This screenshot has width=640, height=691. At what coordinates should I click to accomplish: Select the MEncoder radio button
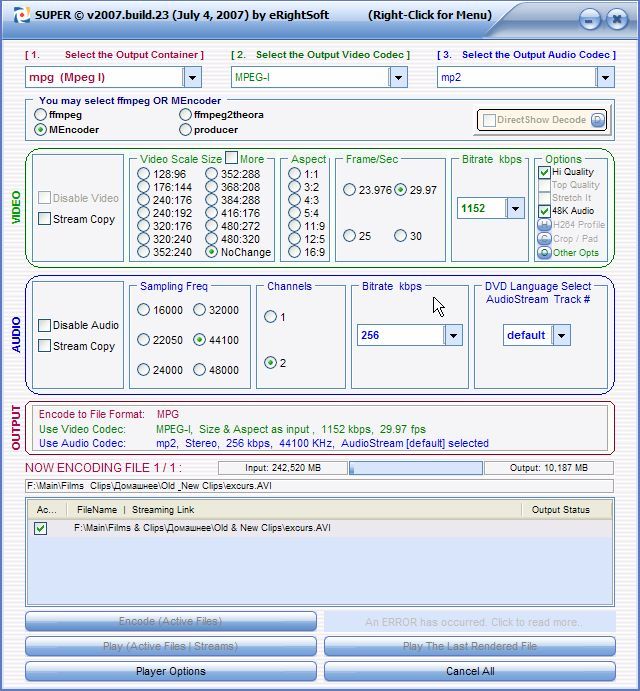tap(40, 130)
